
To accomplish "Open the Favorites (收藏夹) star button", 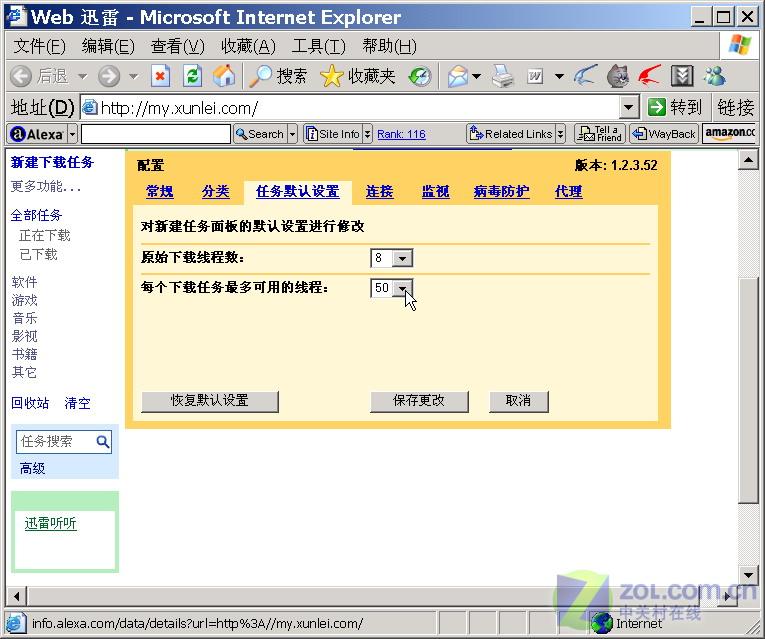I will click(357, 76).
